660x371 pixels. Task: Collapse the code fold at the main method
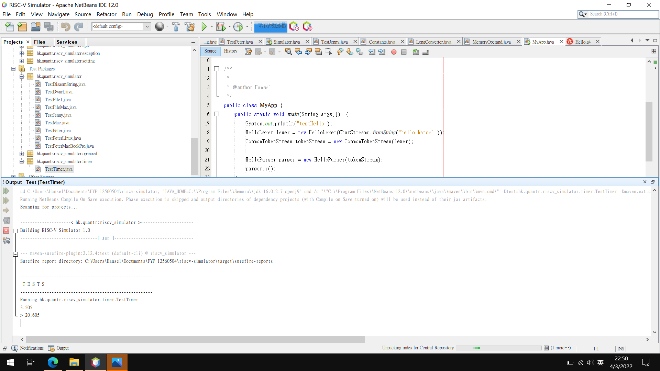coord(216,114)
